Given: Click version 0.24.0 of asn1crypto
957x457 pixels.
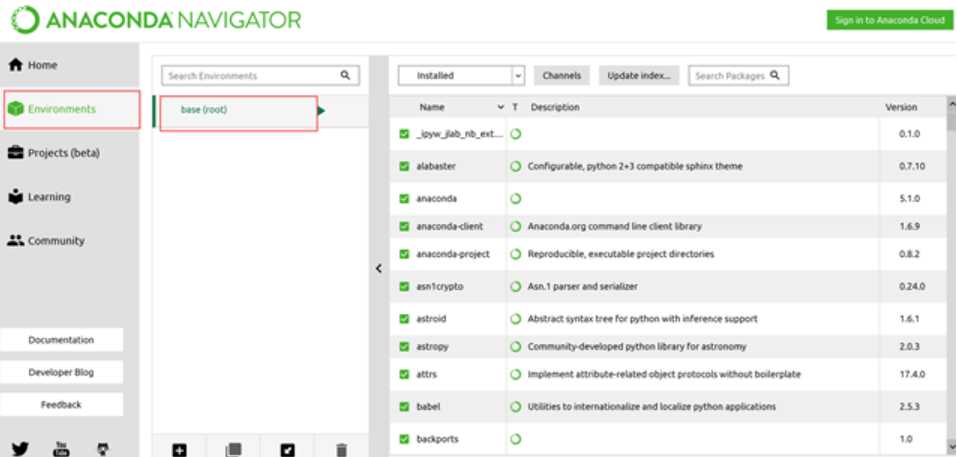Looking at the screenshot, I should [x=912, y=286].
